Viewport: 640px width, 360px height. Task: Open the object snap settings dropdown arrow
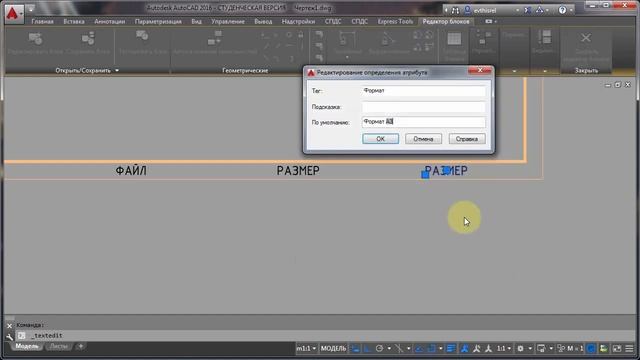(440, 349)
